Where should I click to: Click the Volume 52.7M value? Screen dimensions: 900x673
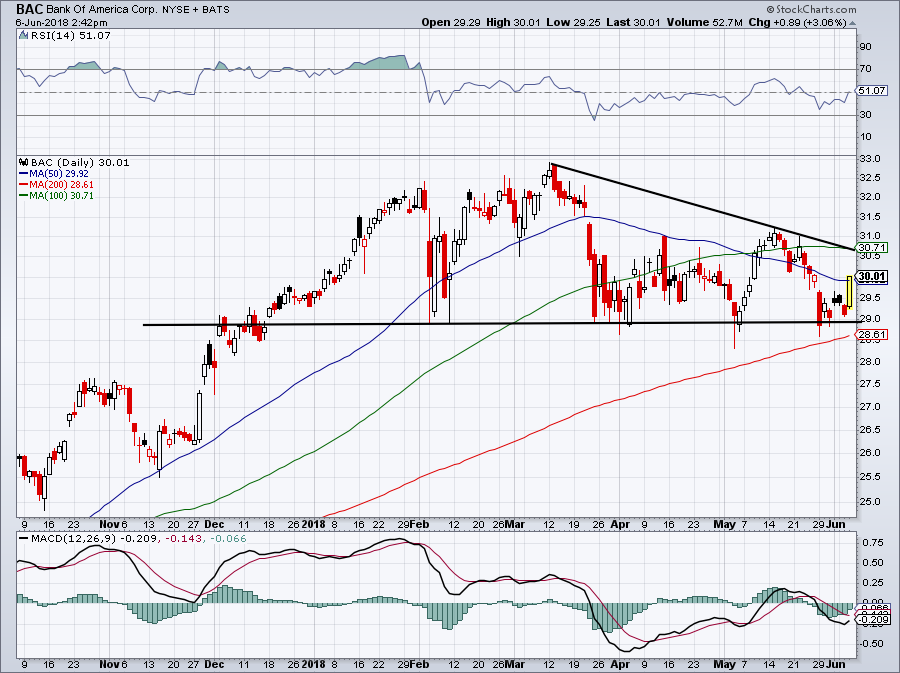[705, 22]
